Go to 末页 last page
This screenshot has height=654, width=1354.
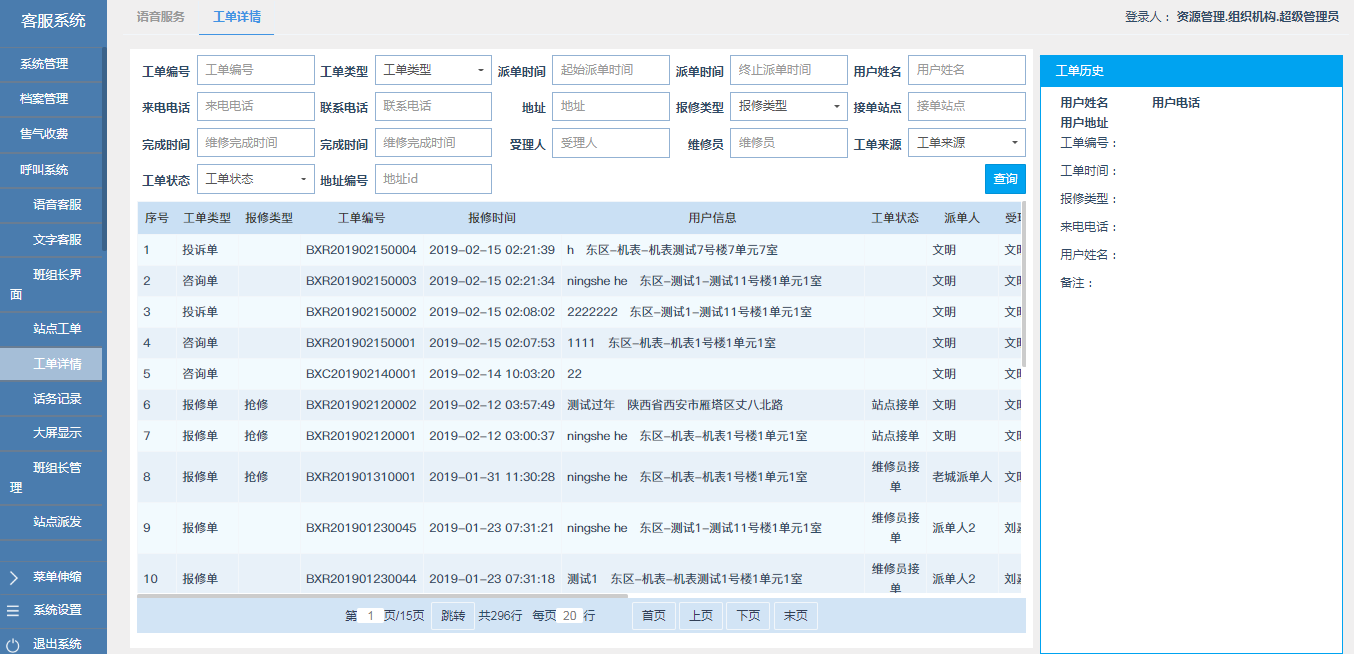point(796,616)
